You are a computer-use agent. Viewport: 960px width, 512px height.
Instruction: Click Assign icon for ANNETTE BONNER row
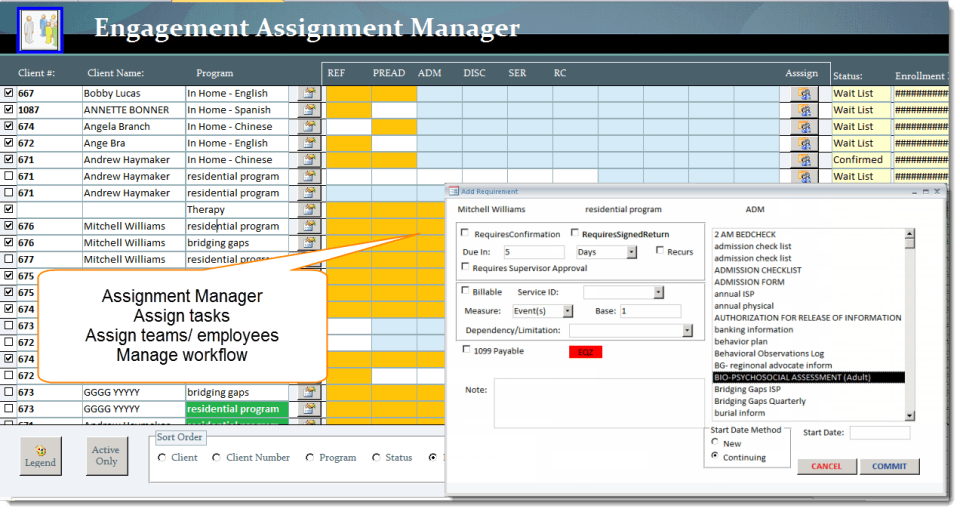click(x=804, y=110)
